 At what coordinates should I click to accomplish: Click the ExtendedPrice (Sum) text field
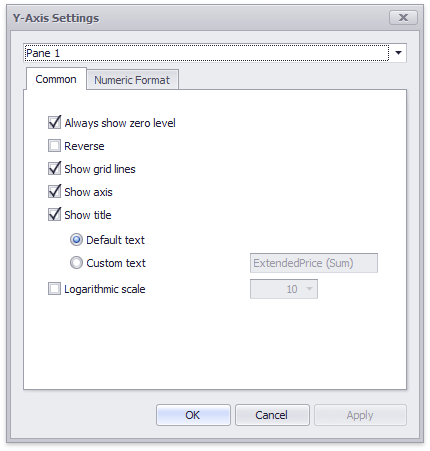click(x=314, y=263)
